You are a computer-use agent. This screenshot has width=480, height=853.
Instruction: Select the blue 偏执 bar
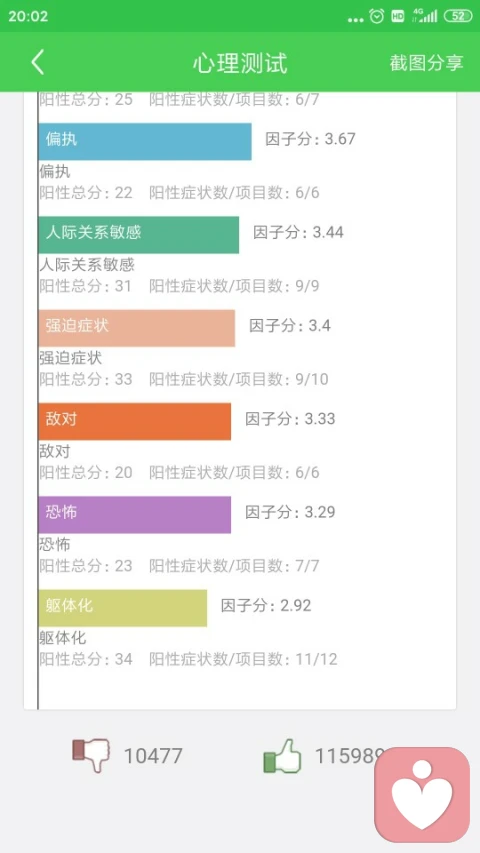coord(145,141)
